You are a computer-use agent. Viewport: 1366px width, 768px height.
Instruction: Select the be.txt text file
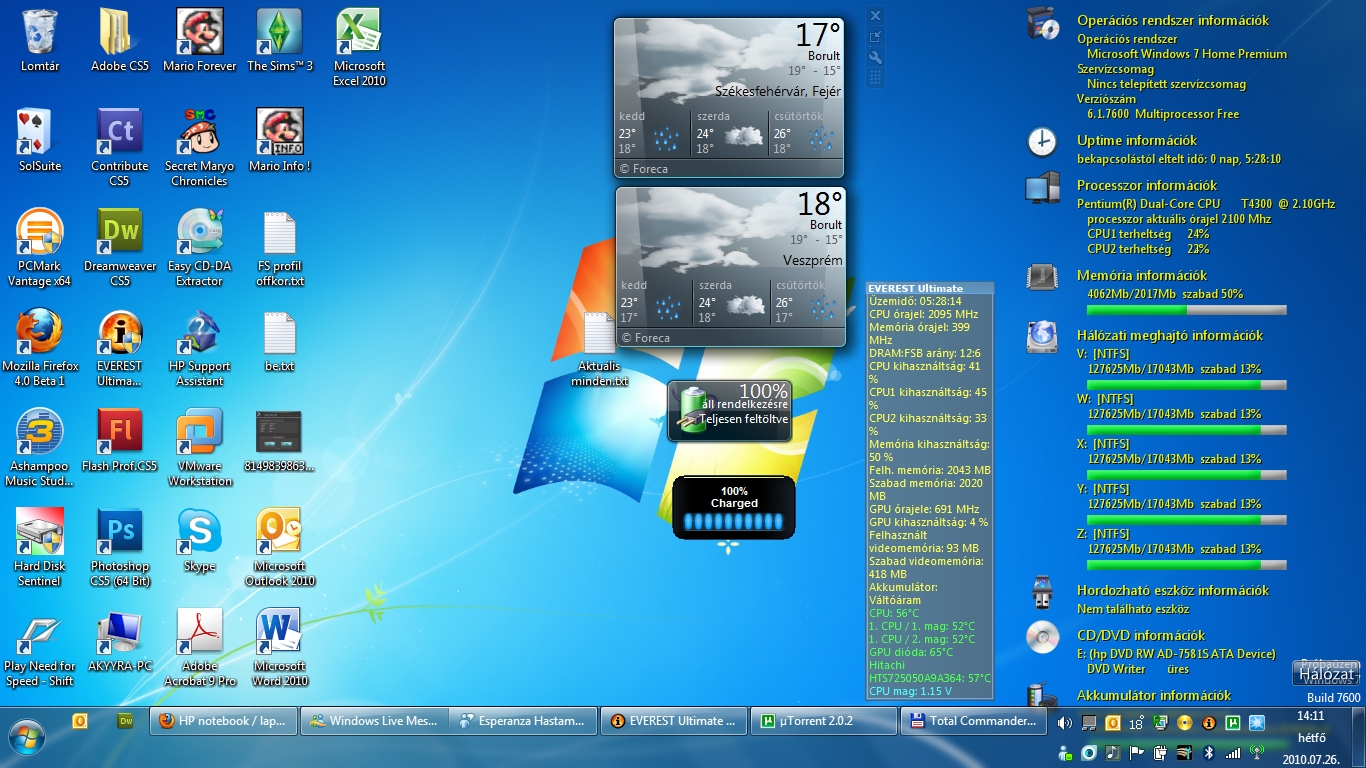tap(280, 340)
